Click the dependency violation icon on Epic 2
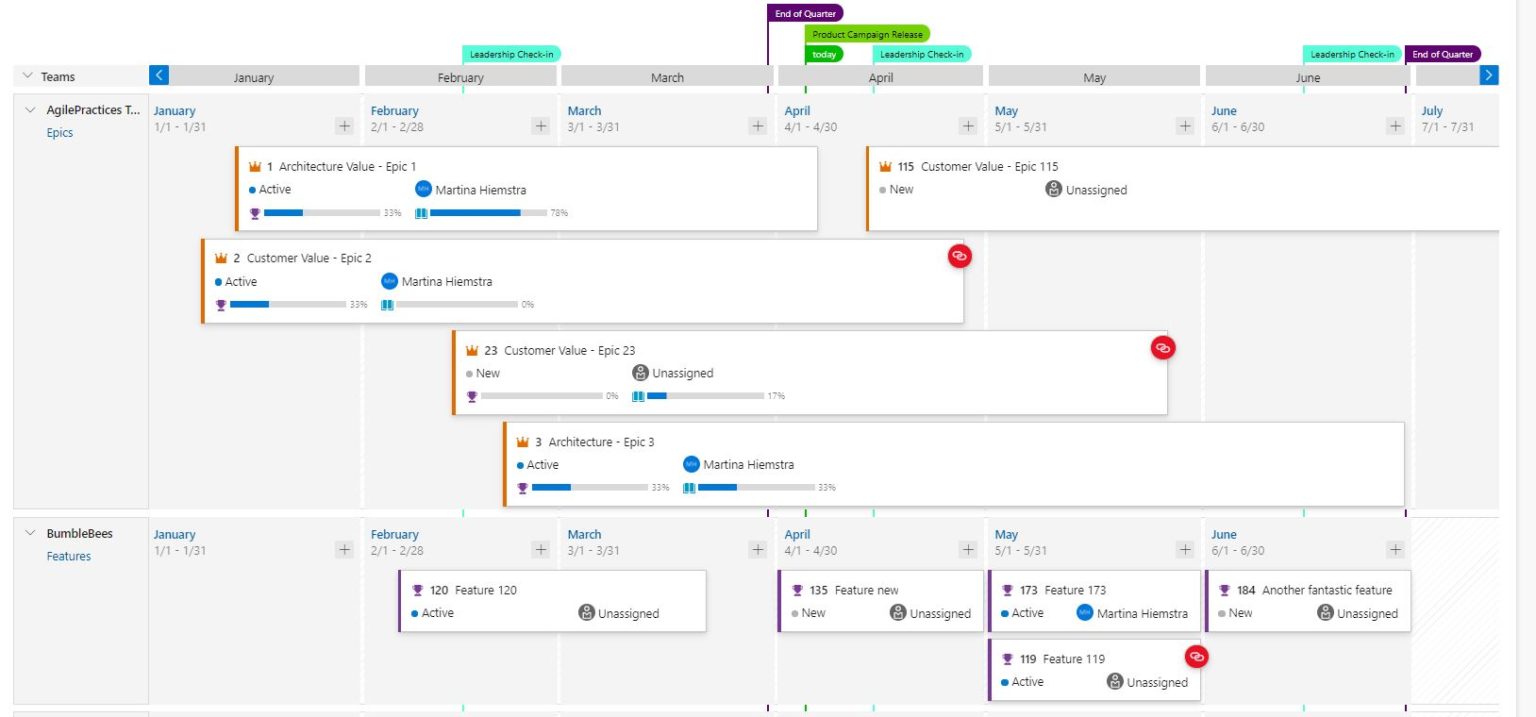The width and height of the screenshot is (1536, 717). coord(959,256)
